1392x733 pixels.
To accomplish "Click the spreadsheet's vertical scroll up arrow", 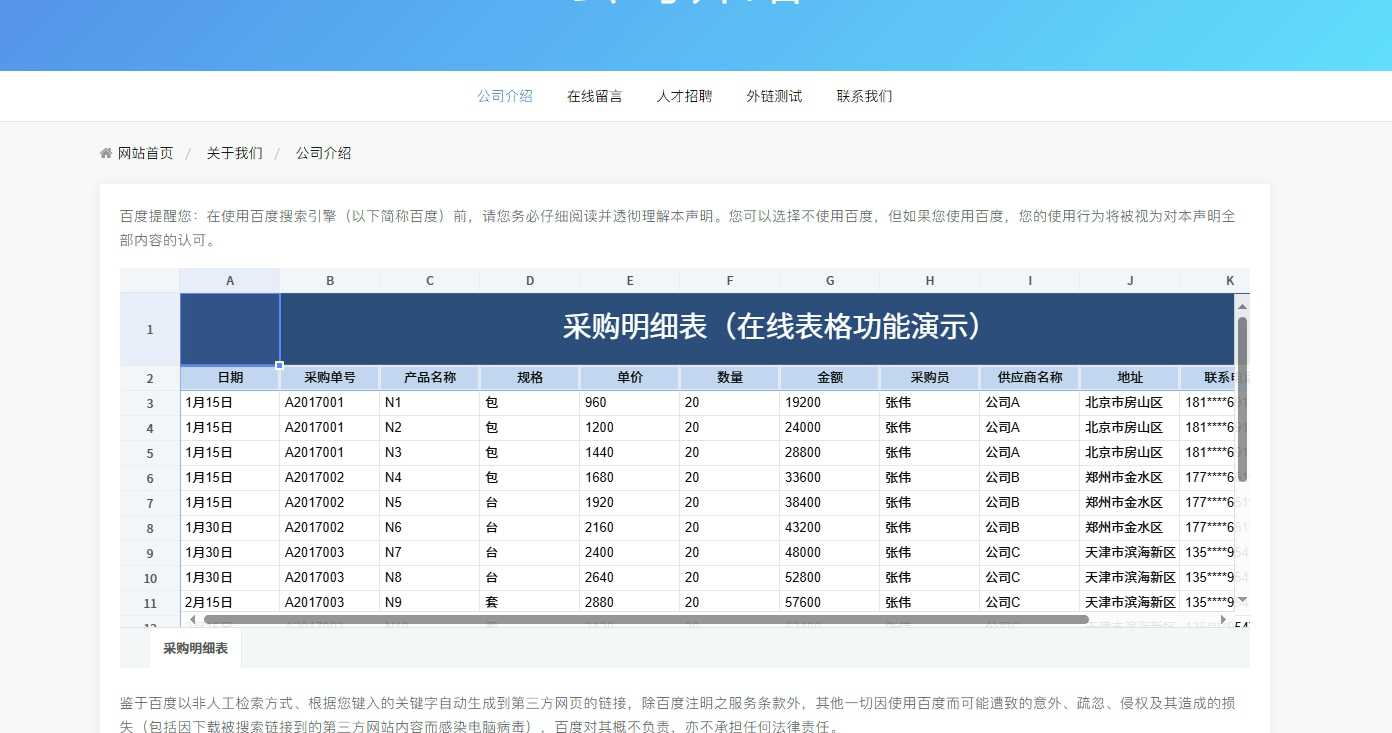I will point(1242,306).
